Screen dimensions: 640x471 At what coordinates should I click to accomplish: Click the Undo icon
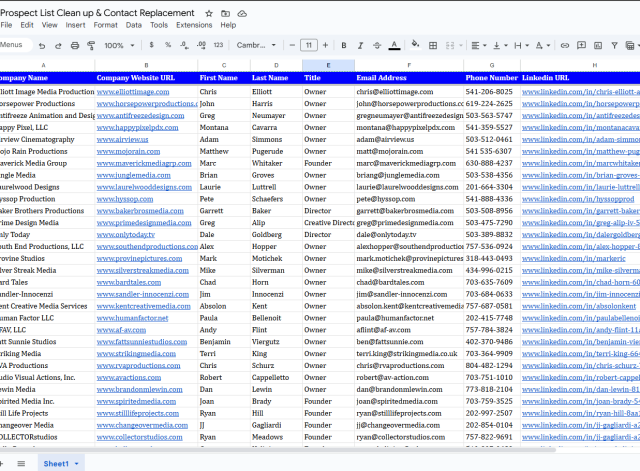click(x=42, y=46)
